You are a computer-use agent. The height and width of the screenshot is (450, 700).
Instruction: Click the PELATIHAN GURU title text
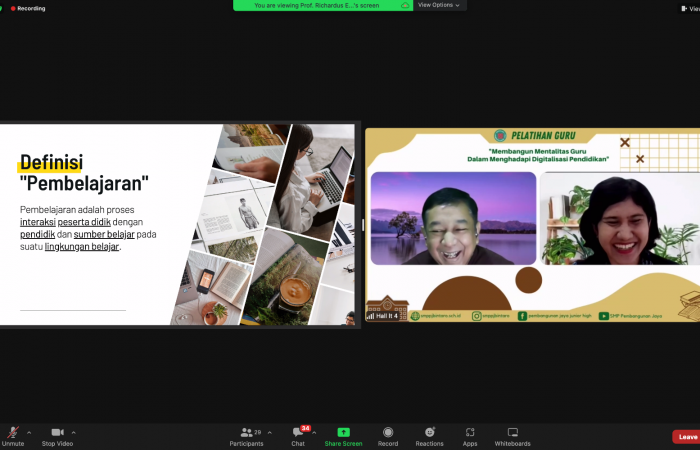click(543, 135)
